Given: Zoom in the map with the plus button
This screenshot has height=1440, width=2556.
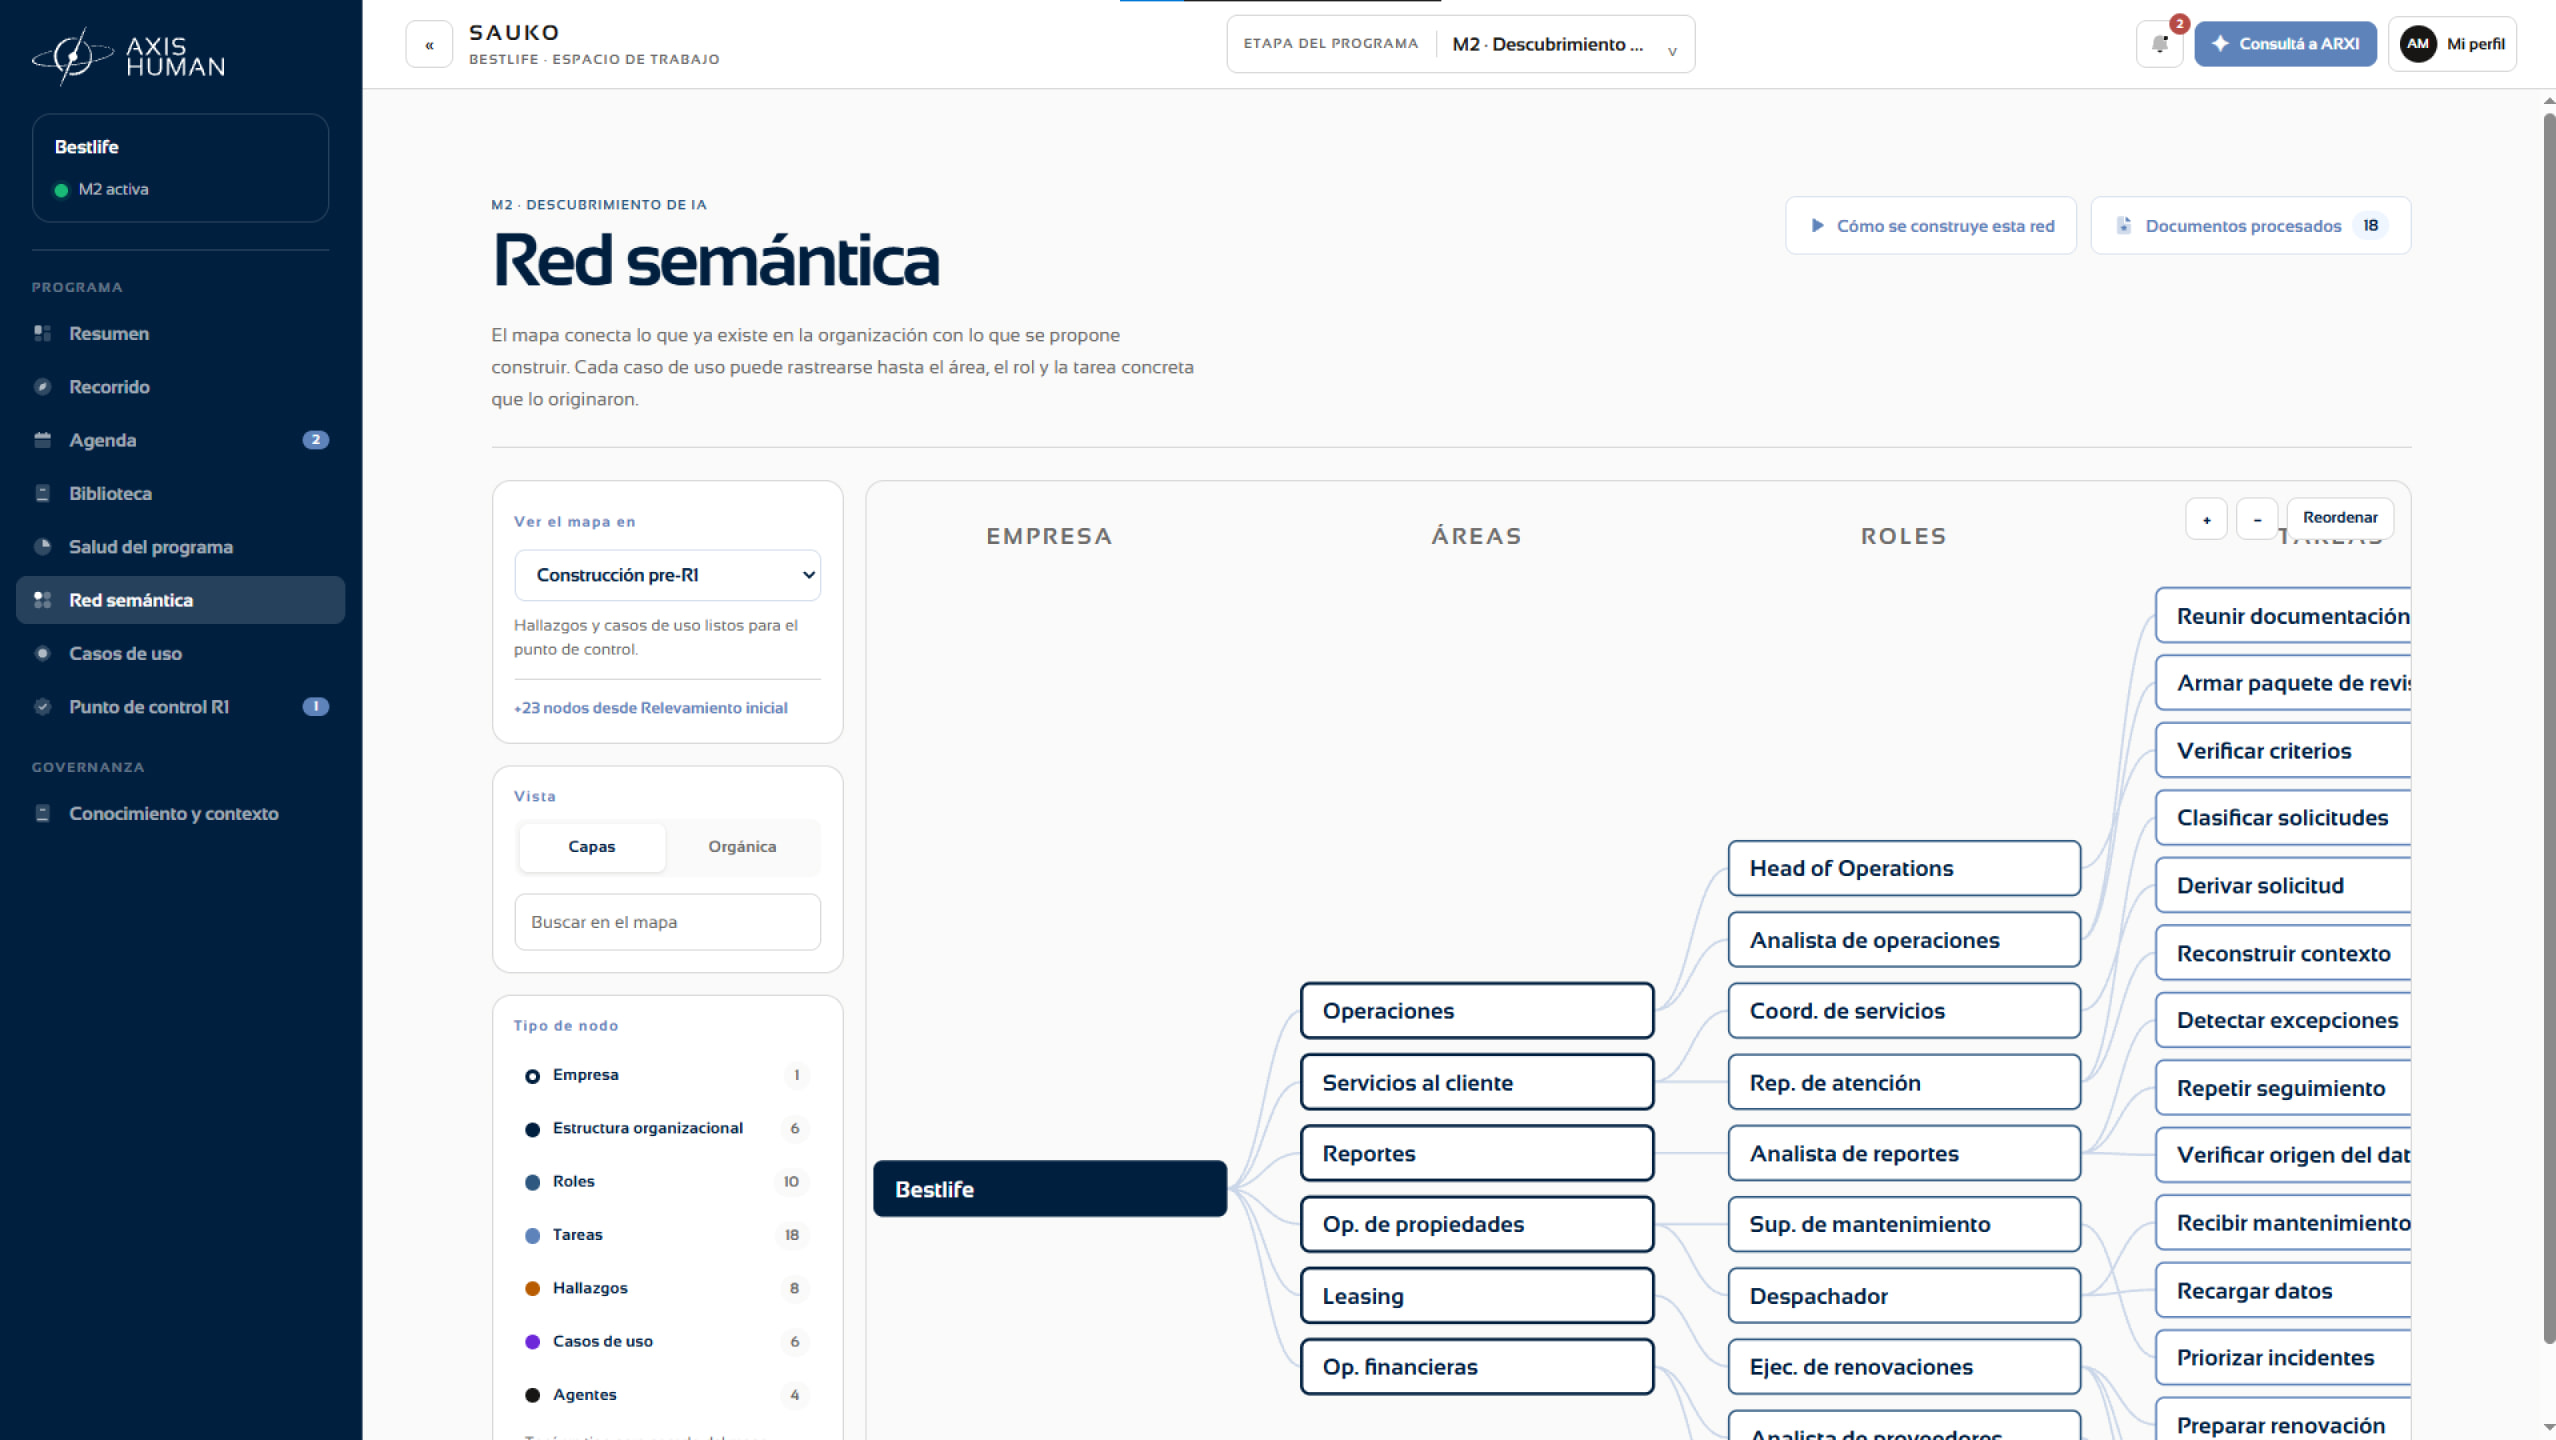Looking at the screenshot, I should coord(2206,519).
